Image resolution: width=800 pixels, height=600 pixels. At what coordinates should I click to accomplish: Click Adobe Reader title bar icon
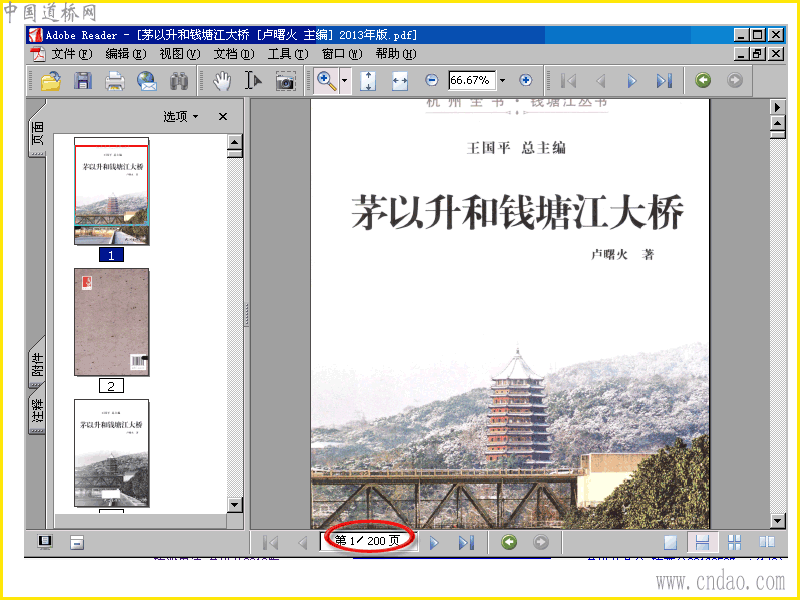pyautogui.click(x=35, y=35)
